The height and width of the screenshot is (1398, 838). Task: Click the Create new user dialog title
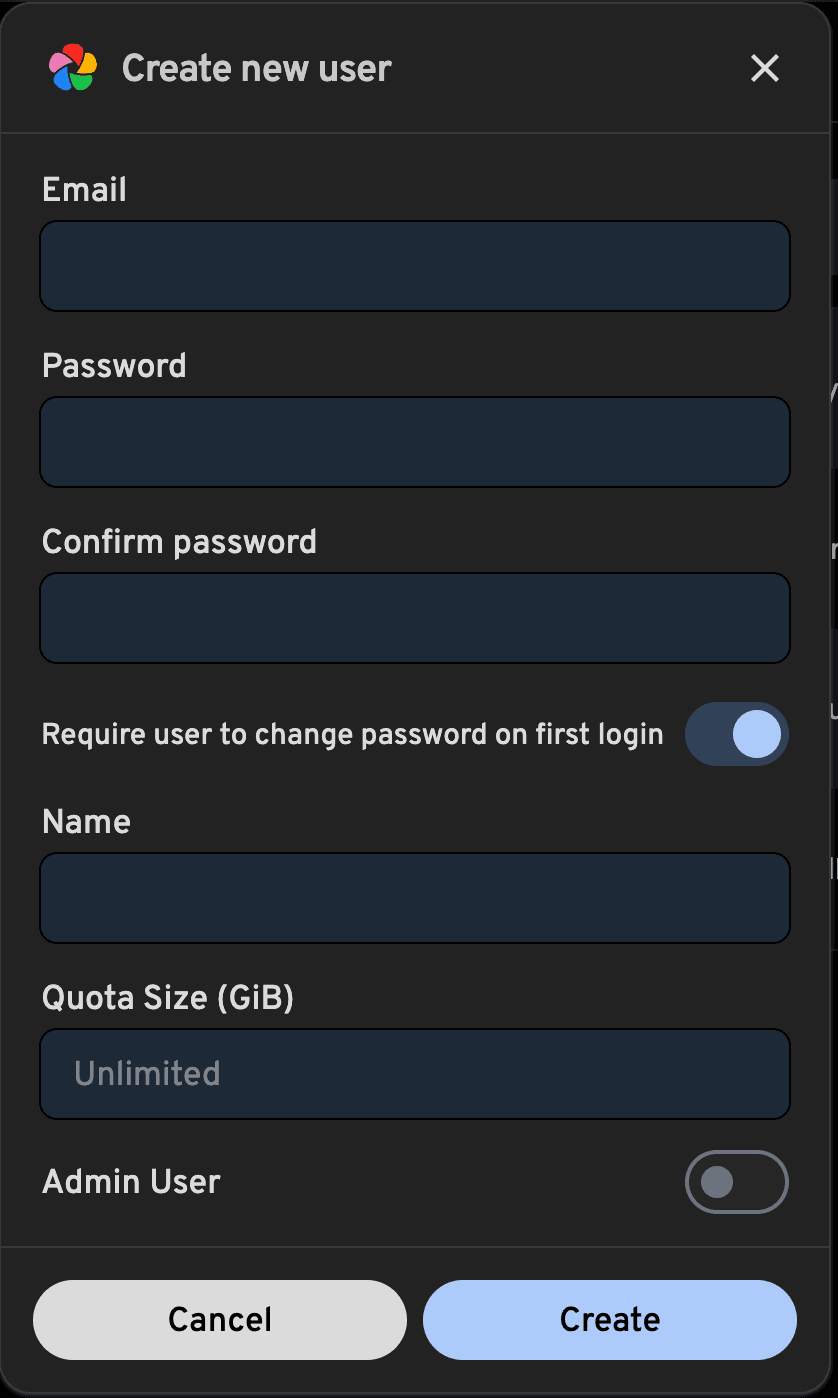click(256, 68)
